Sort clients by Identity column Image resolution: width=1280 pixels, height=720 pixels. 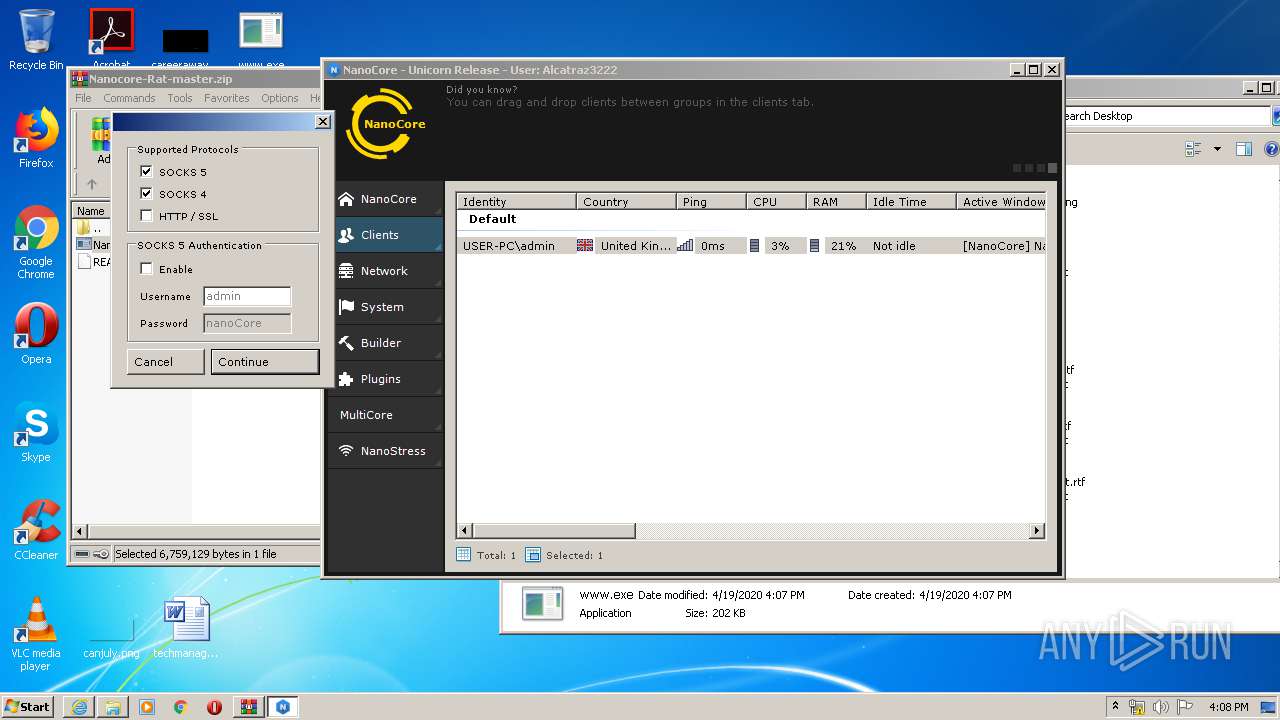[516, 201]
